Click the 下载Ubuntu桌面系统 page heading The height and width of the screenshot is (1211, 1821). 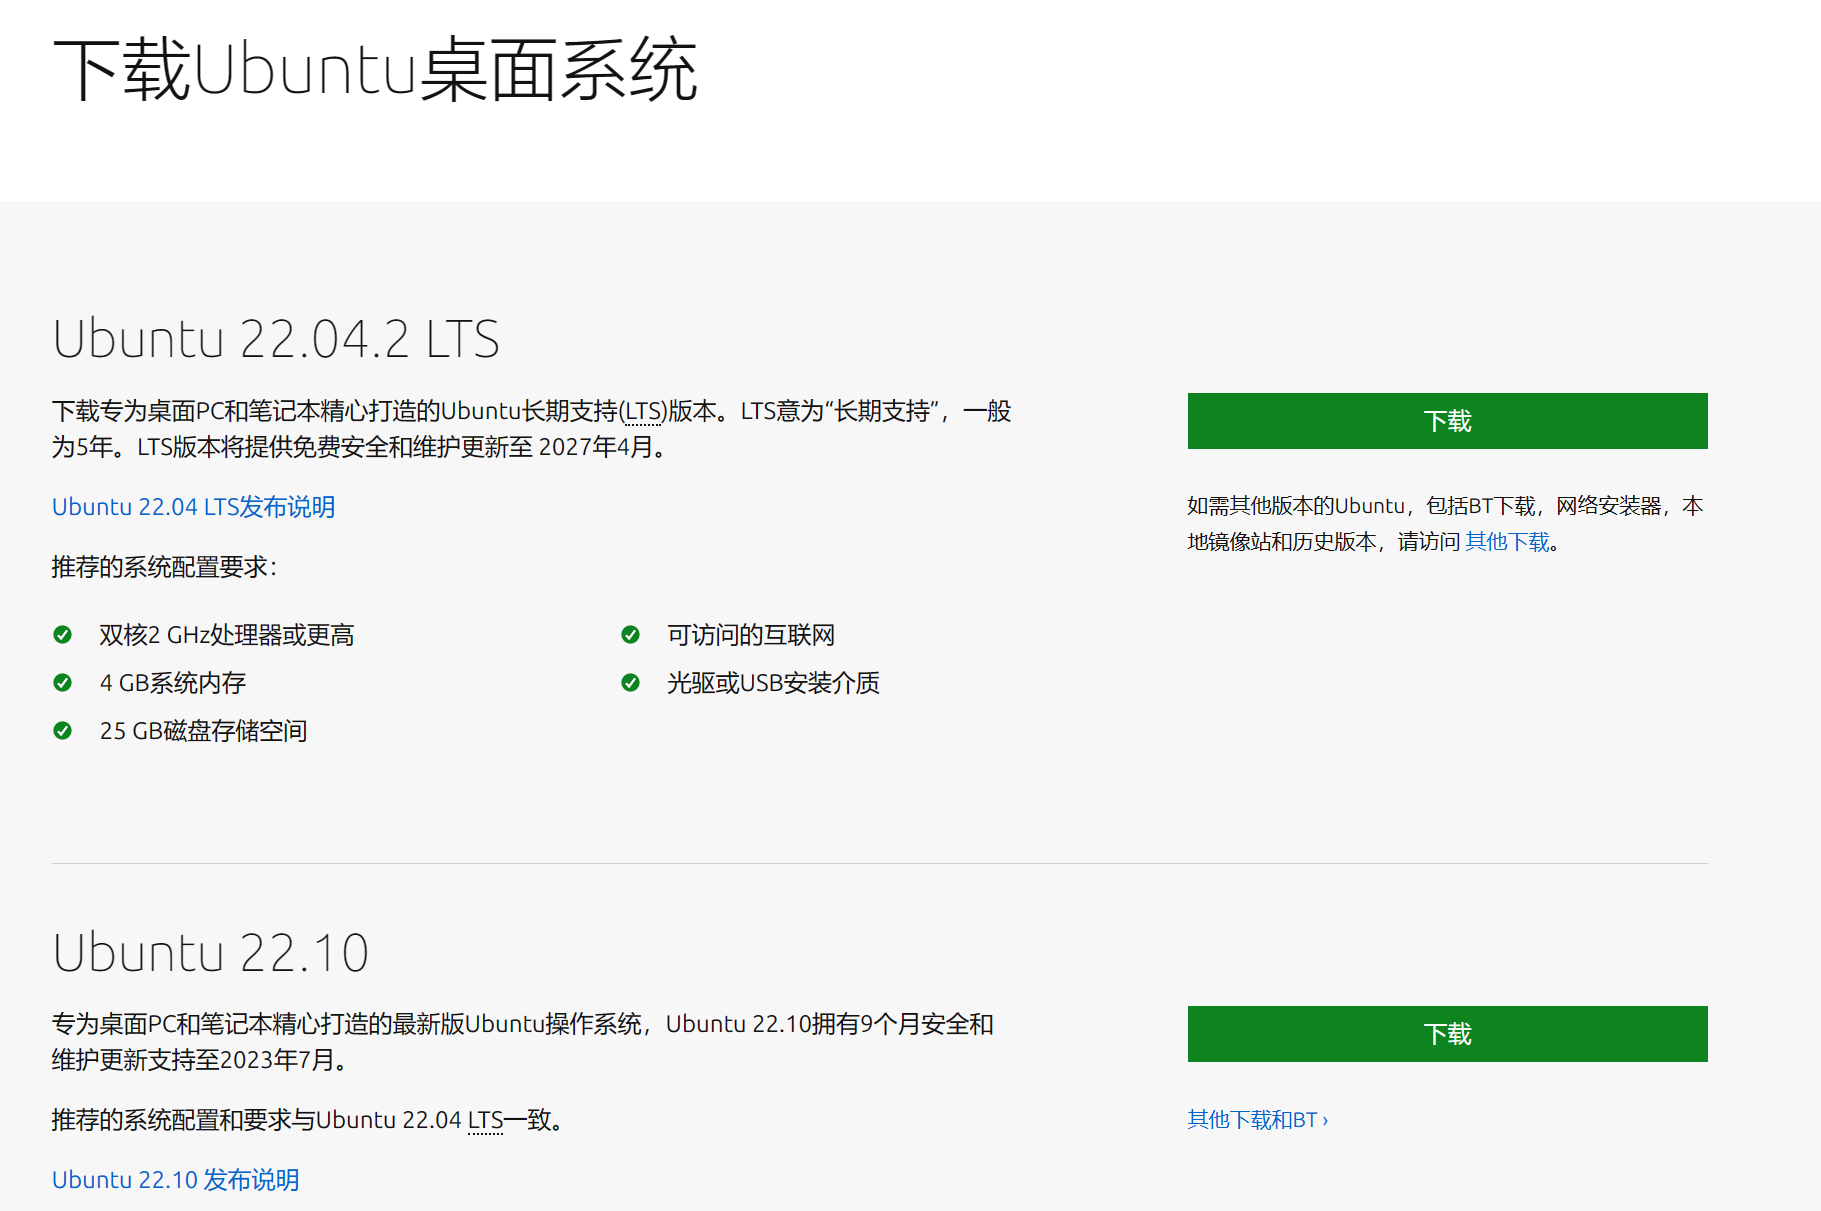click(375, 70)
